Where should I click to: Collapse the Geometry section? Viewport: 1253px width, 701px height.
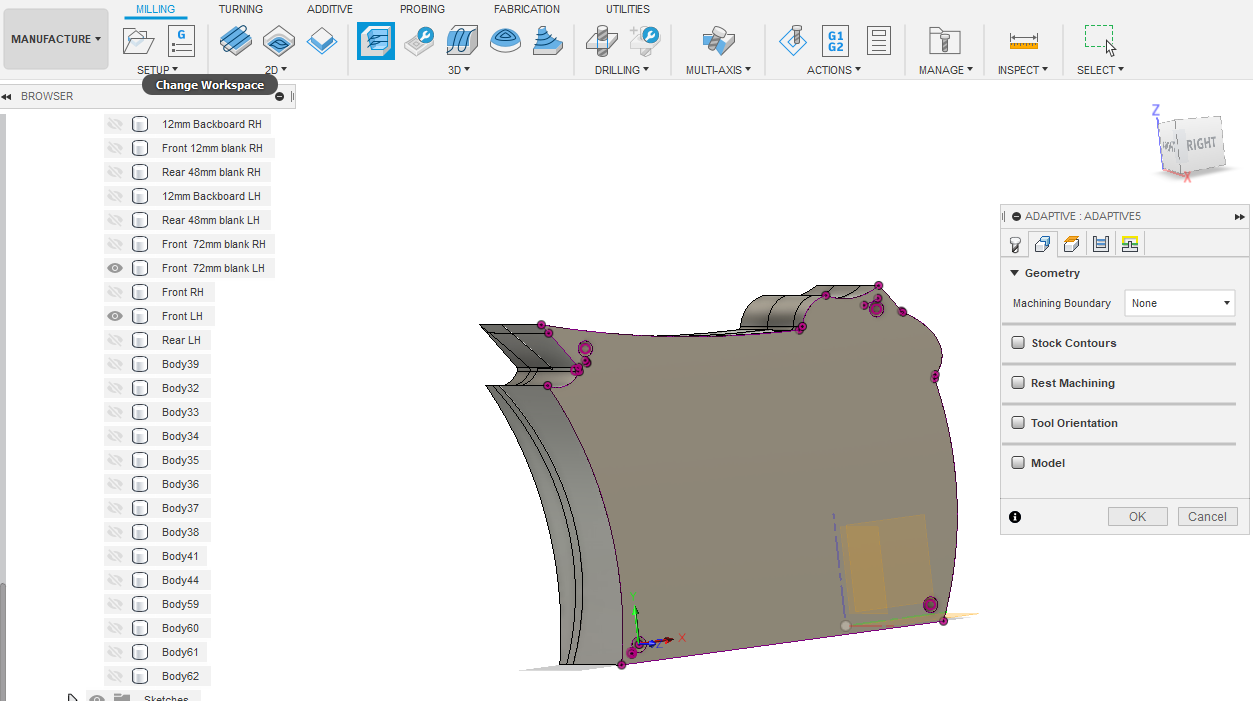(1014, 273)
